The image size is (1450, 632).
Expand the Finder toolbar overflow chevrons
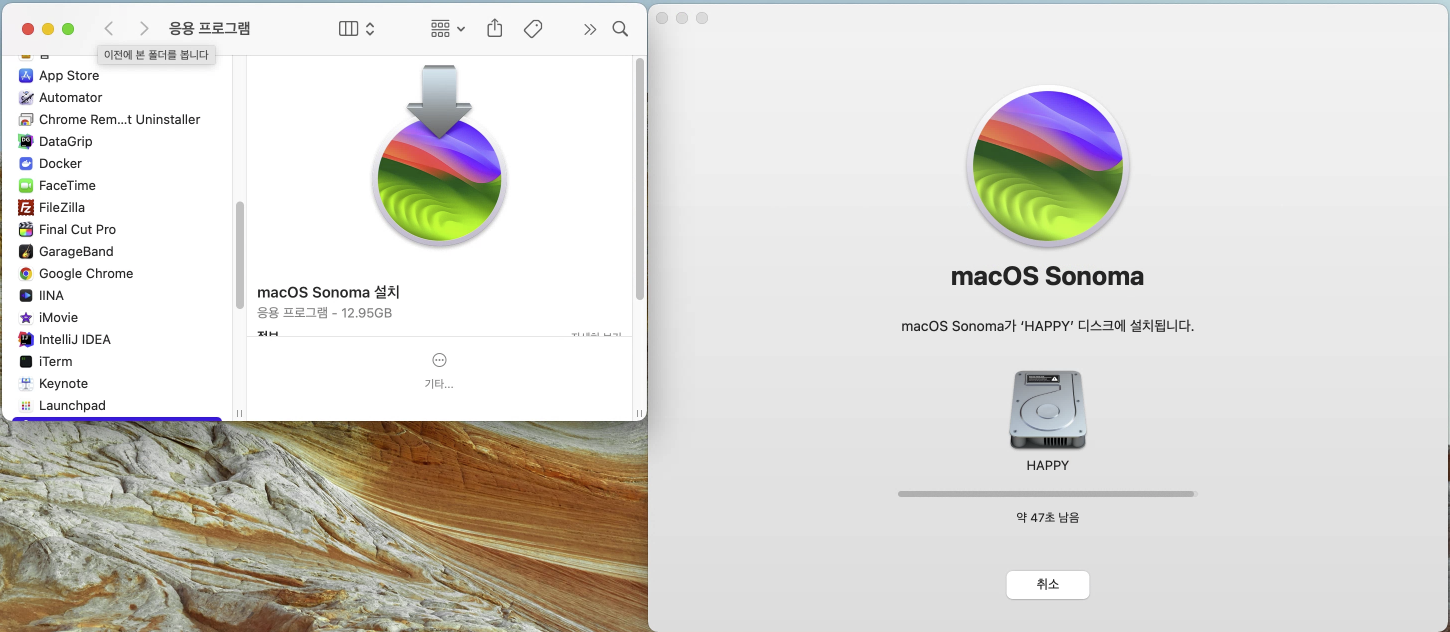click(x=589, y=29)
